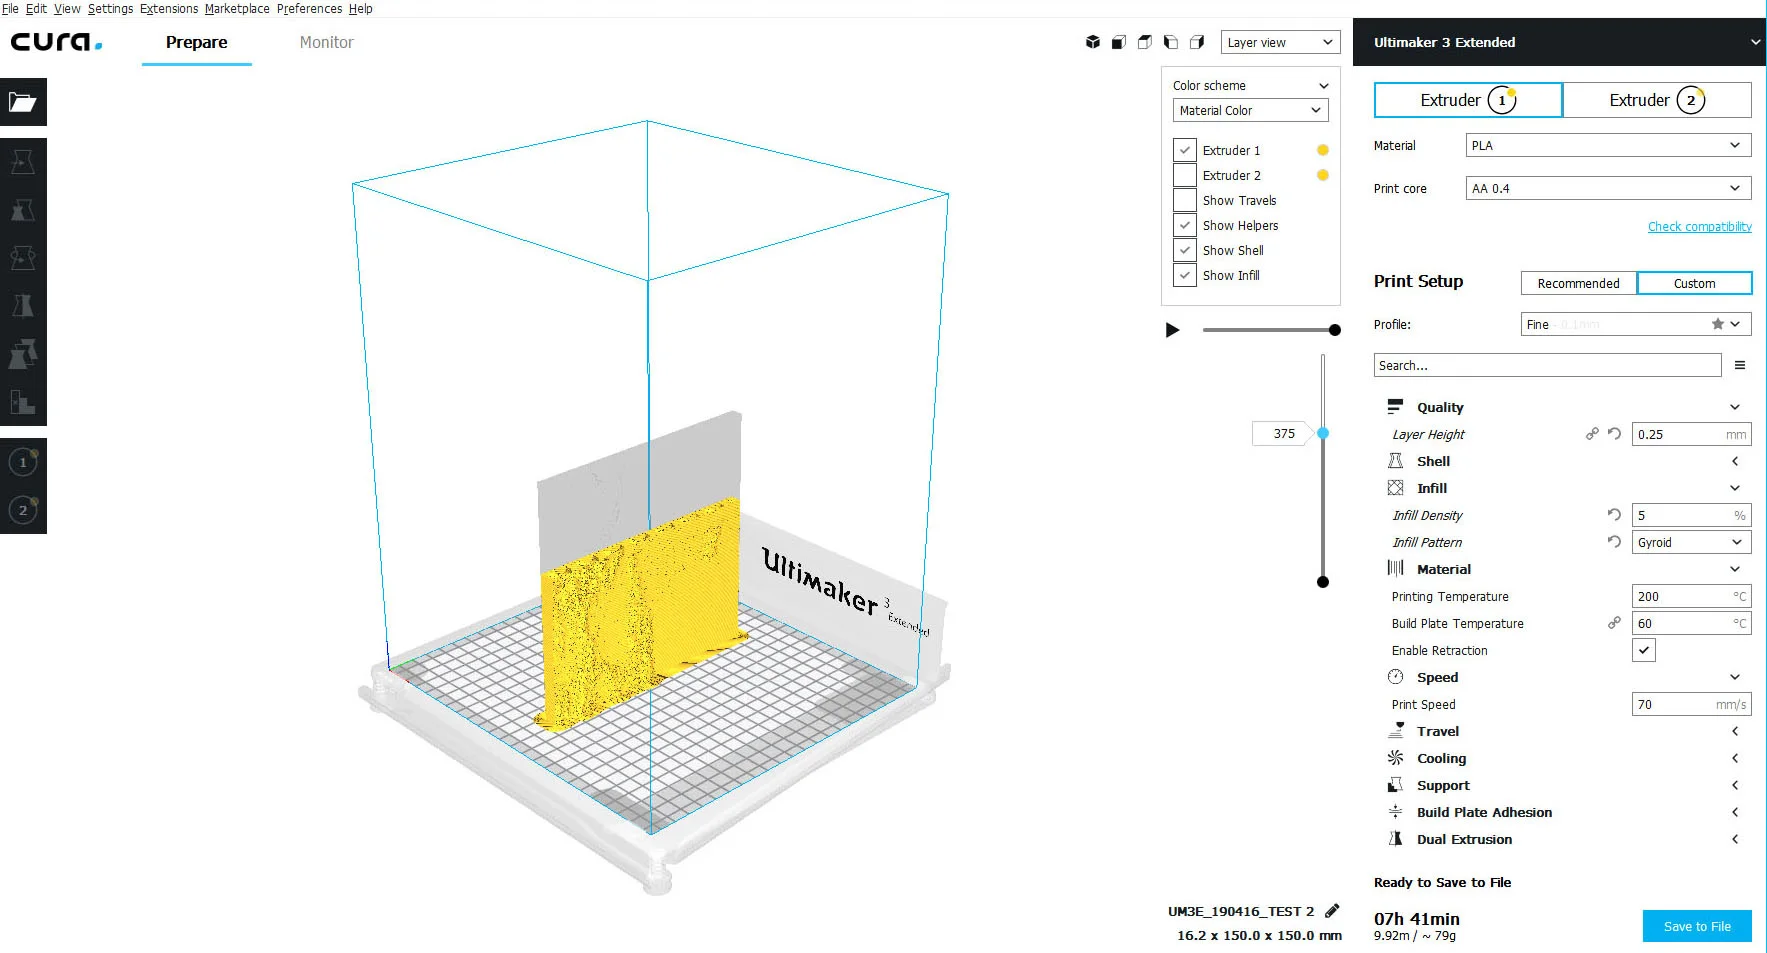The height and width of the screenshot is (953, 1767).
Task: Expand the Support settings category
Action: [1564, 785]
